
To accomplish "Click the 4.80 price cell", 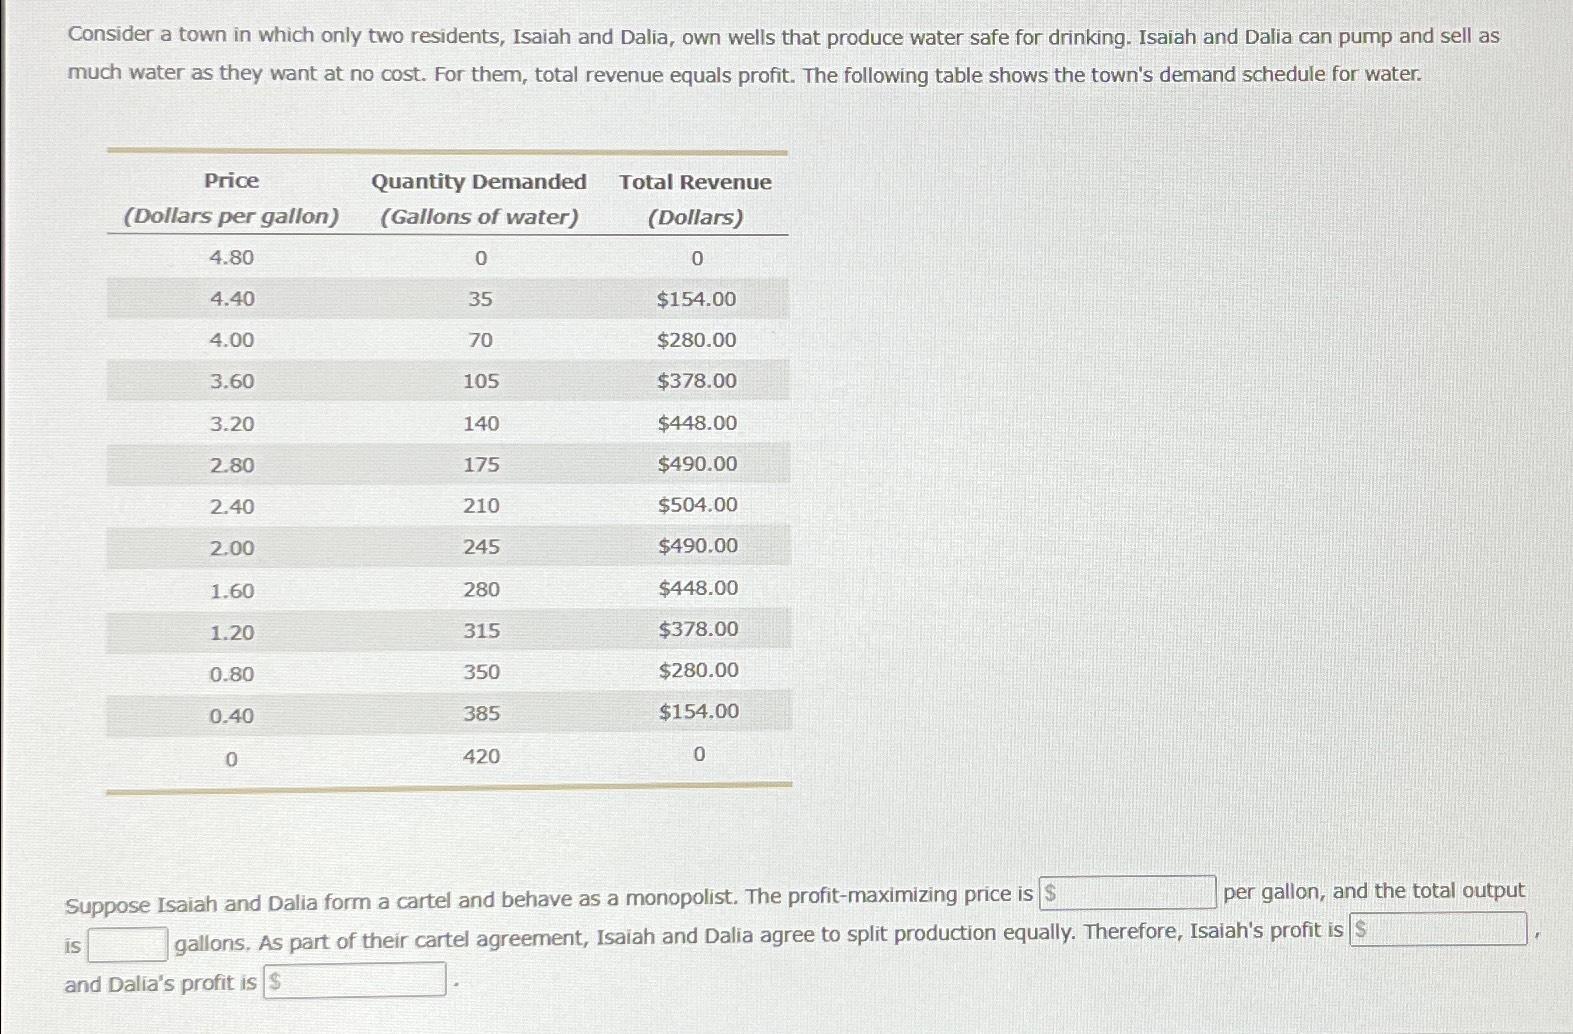I will click(x=231, y=258).
